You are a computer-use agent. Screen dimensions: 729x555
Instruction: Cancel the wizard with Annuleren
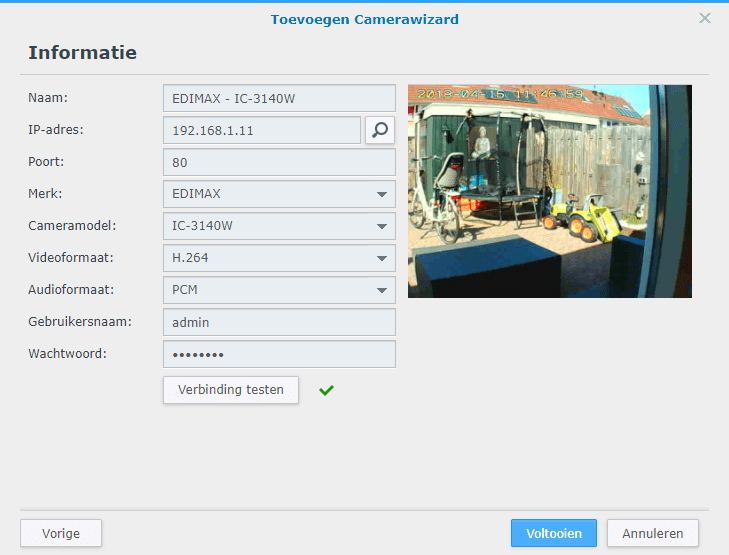point(653,533)
